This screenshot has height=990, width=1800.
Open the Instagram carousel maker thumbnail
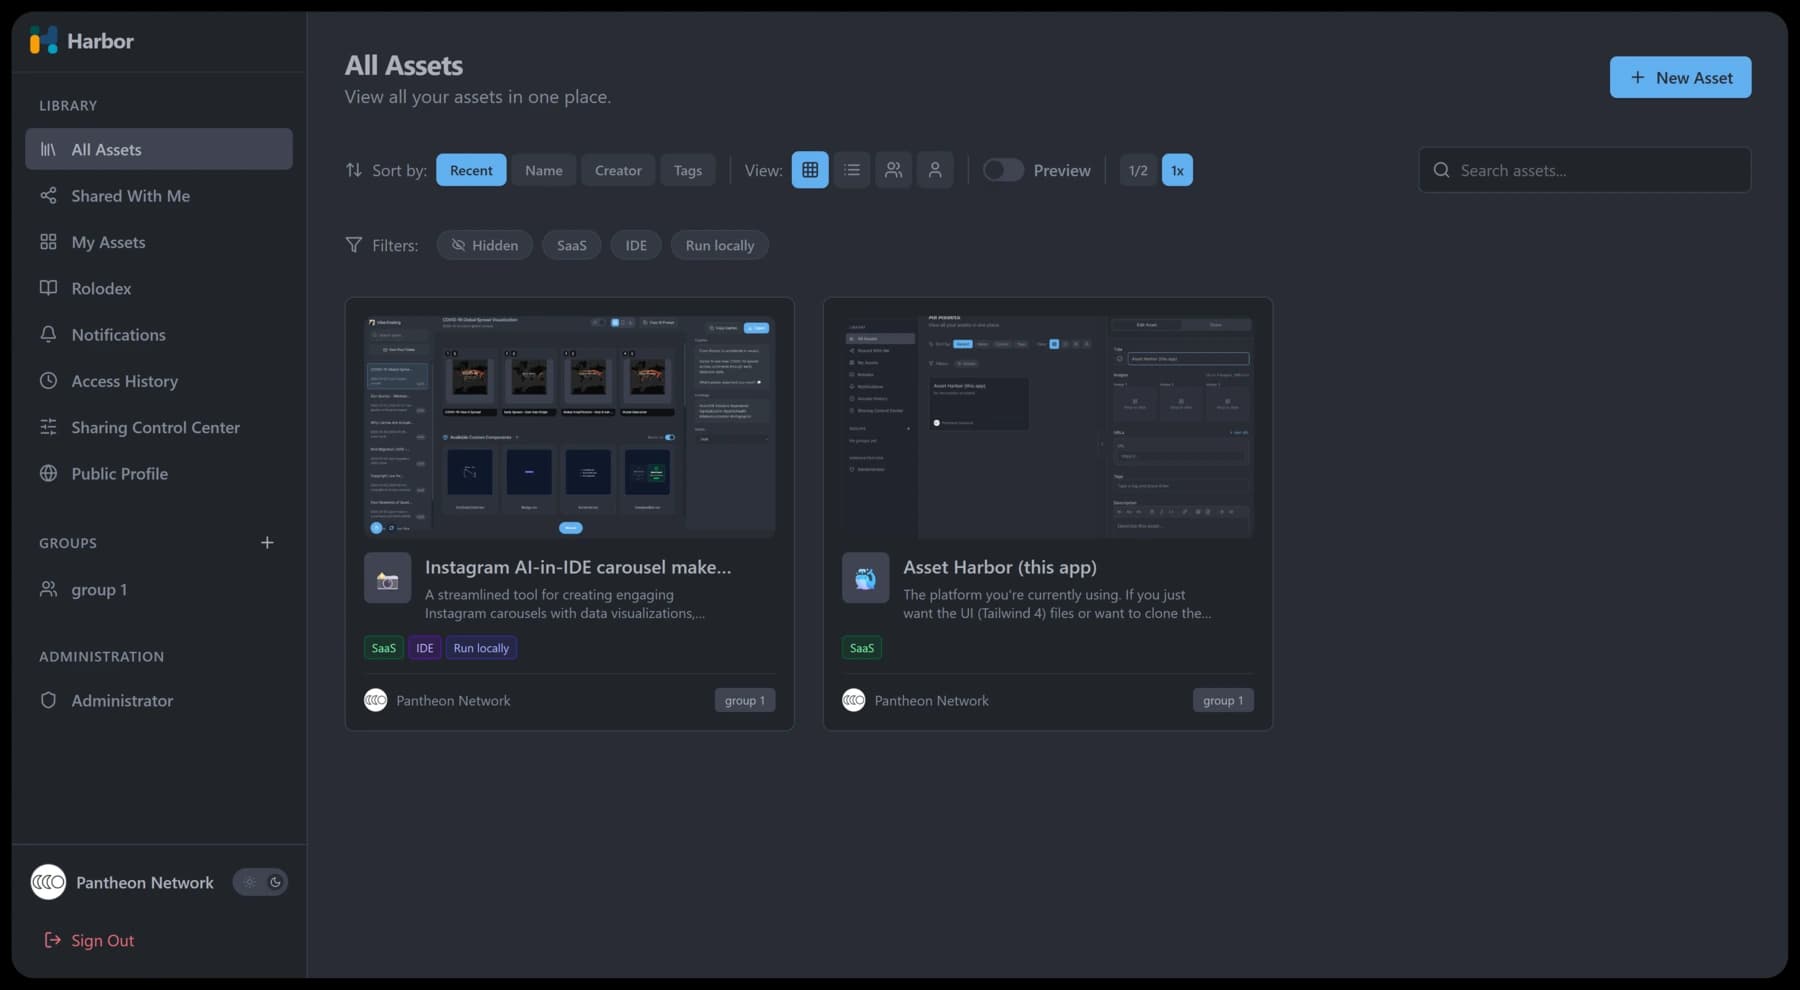point(569,427)
